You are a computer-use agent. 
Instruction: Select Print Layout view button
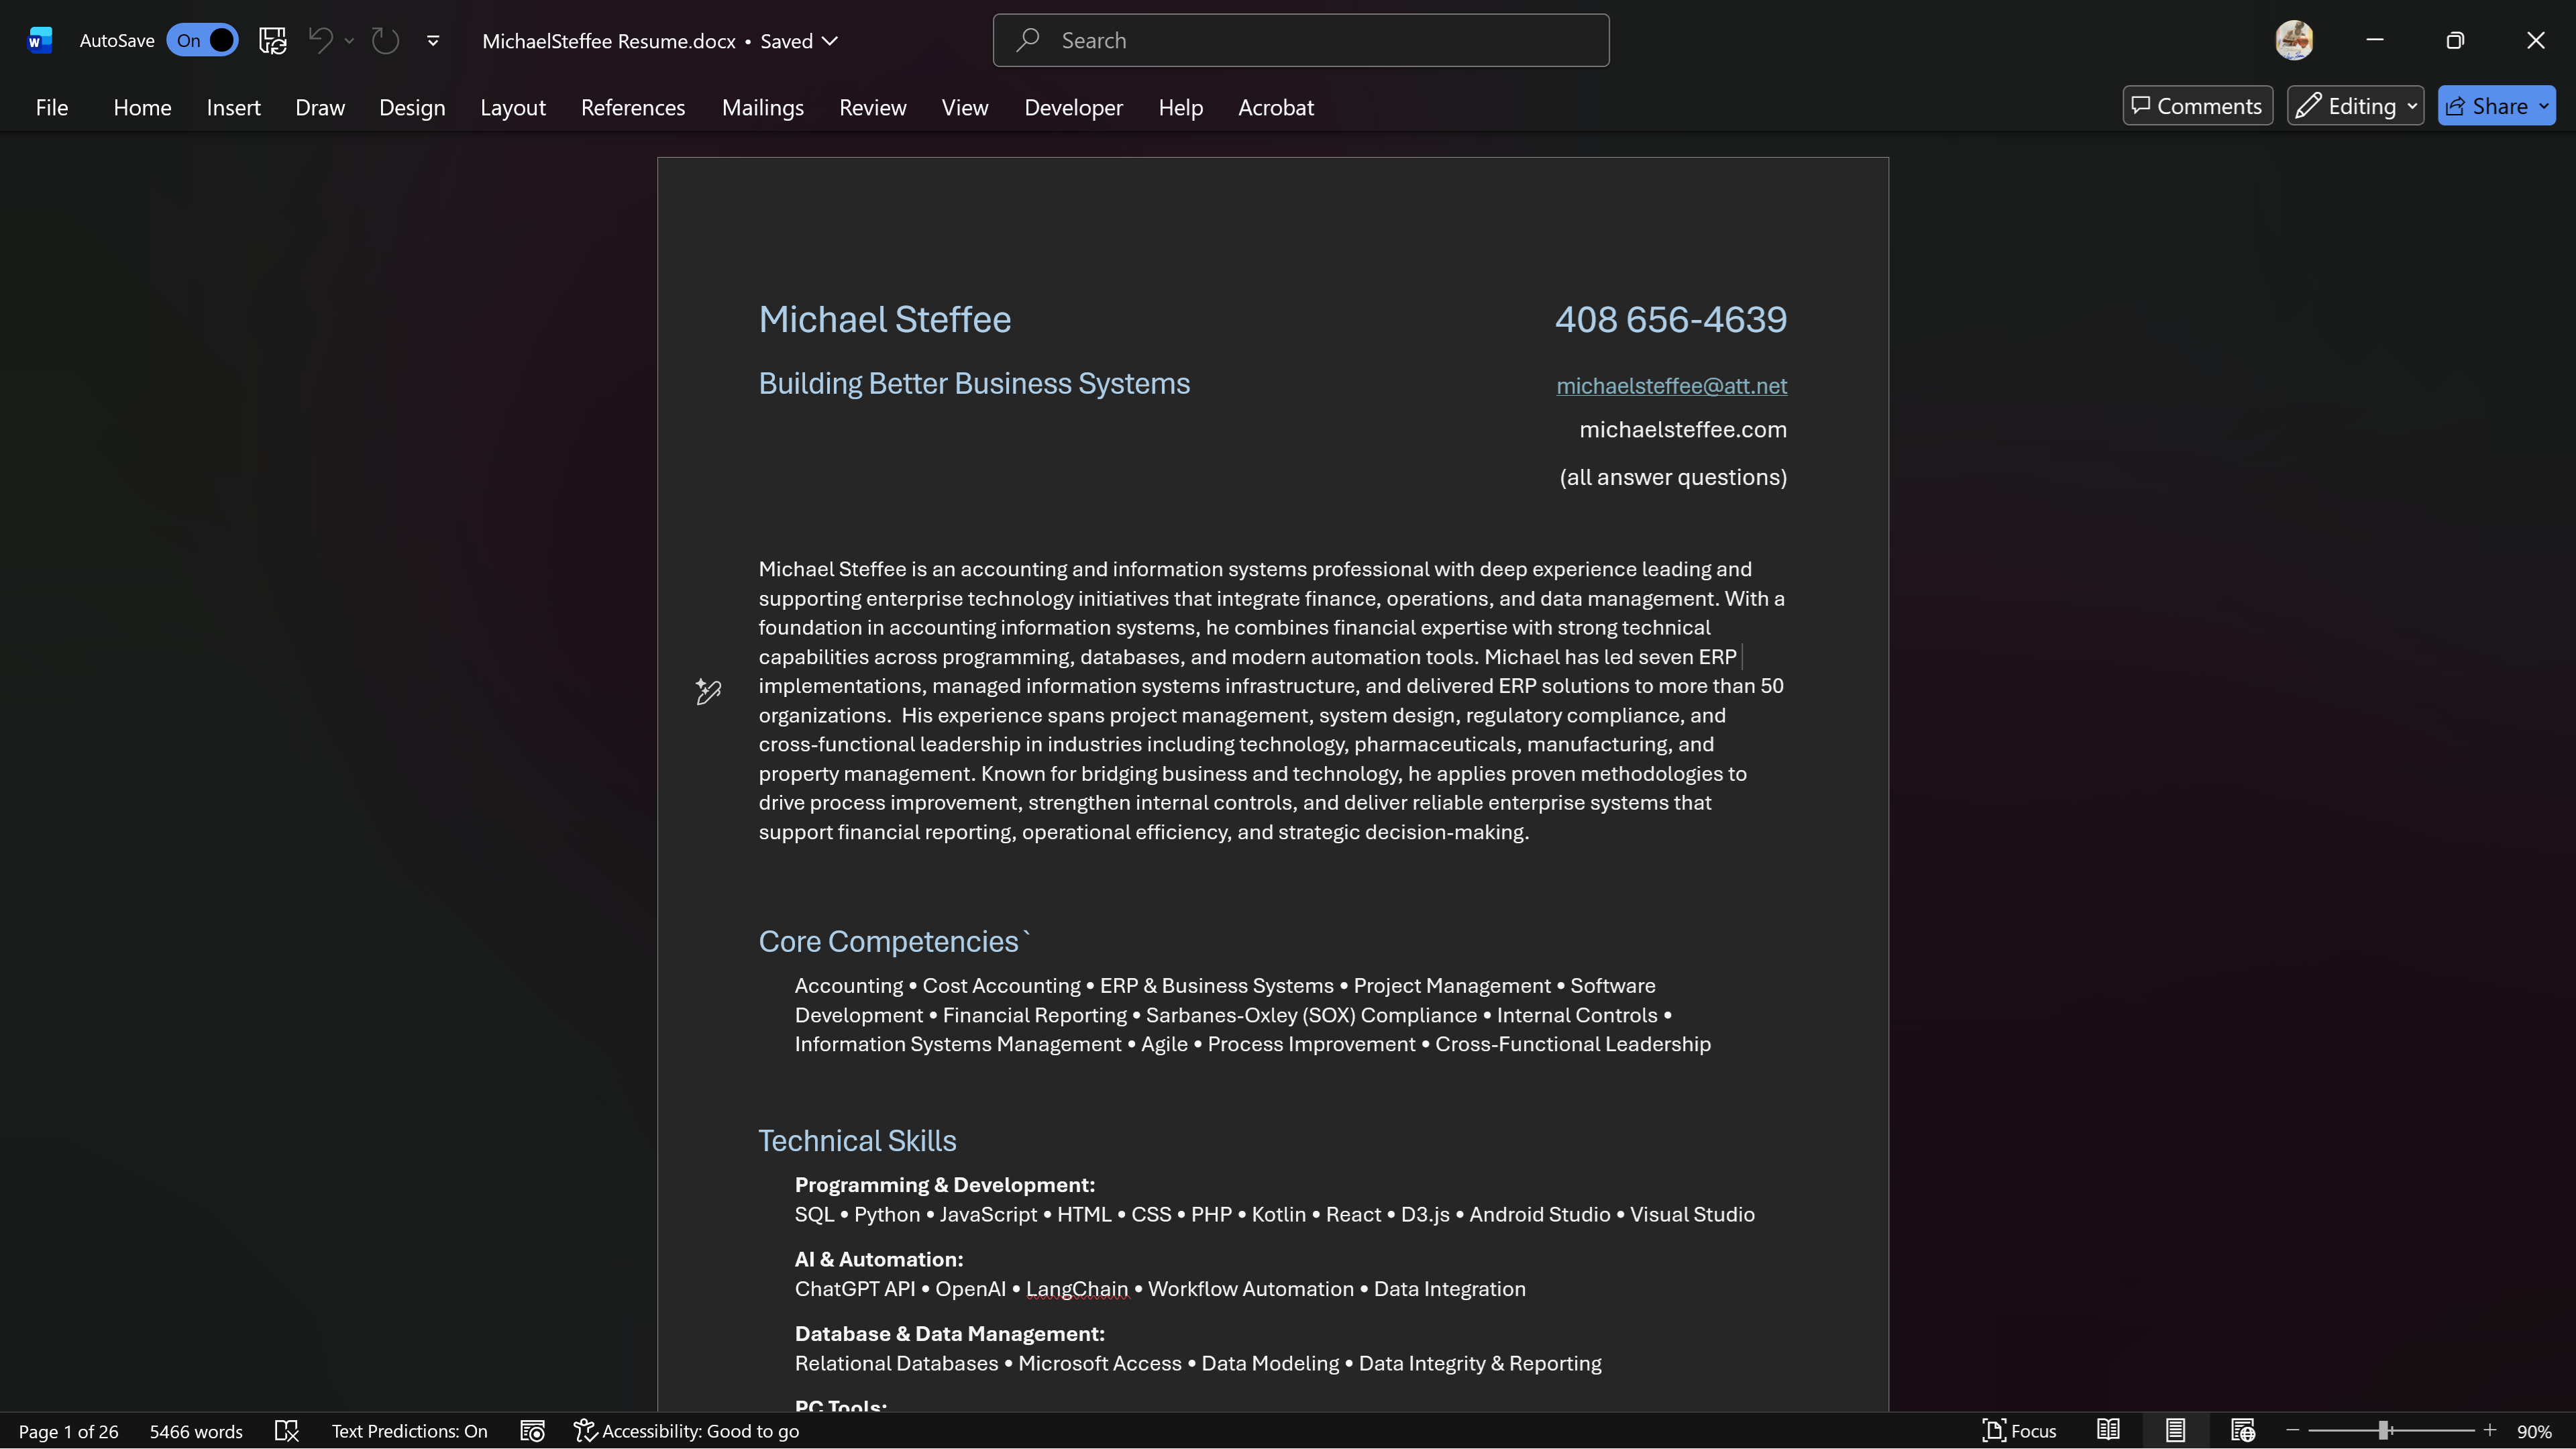(2175, 1430)
